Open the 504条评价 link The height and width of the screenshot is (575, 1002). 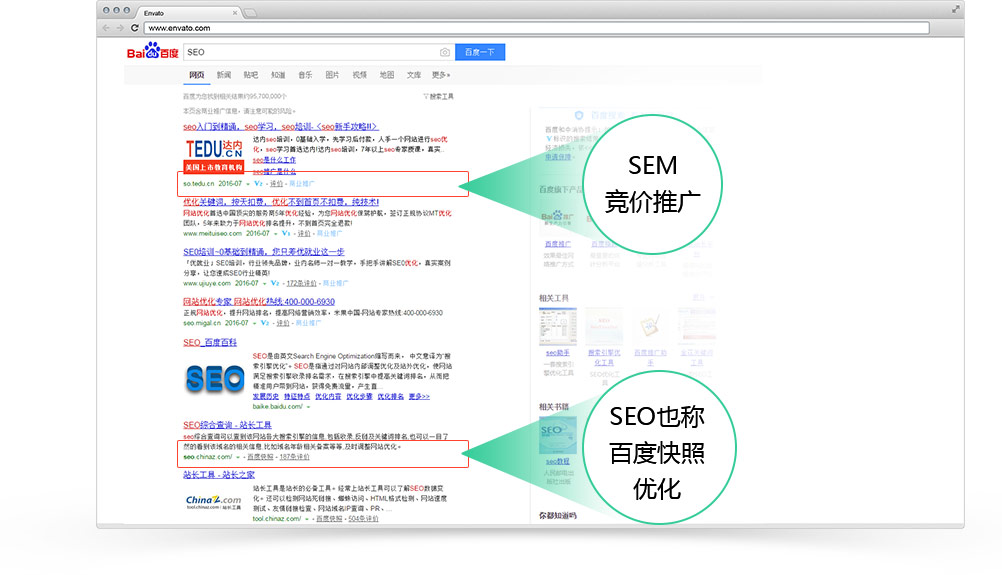(x=364, y=519)
